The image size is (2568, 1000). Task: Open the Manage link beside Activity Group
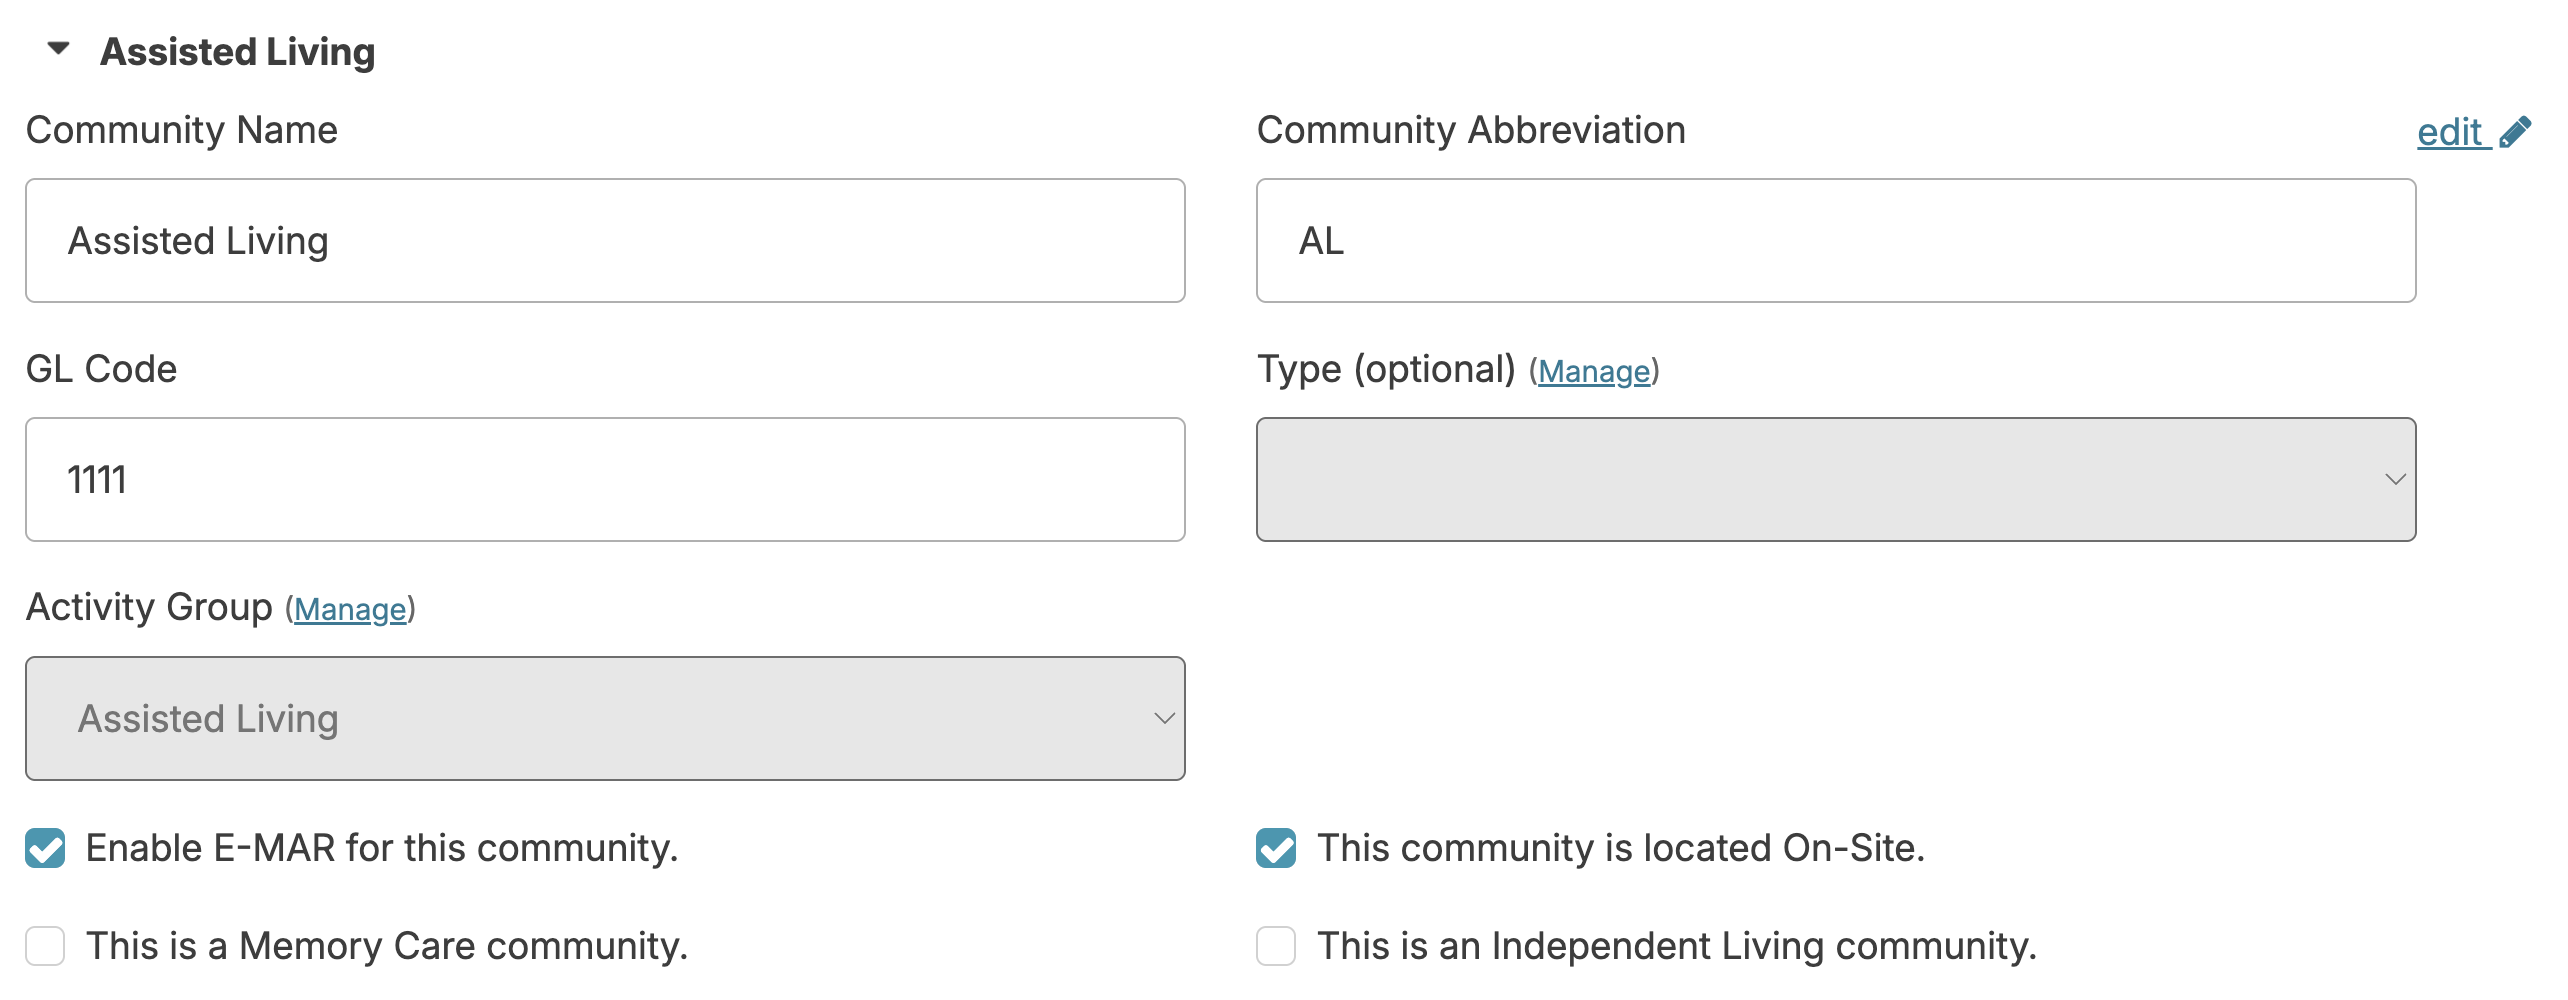pos(350,610)
